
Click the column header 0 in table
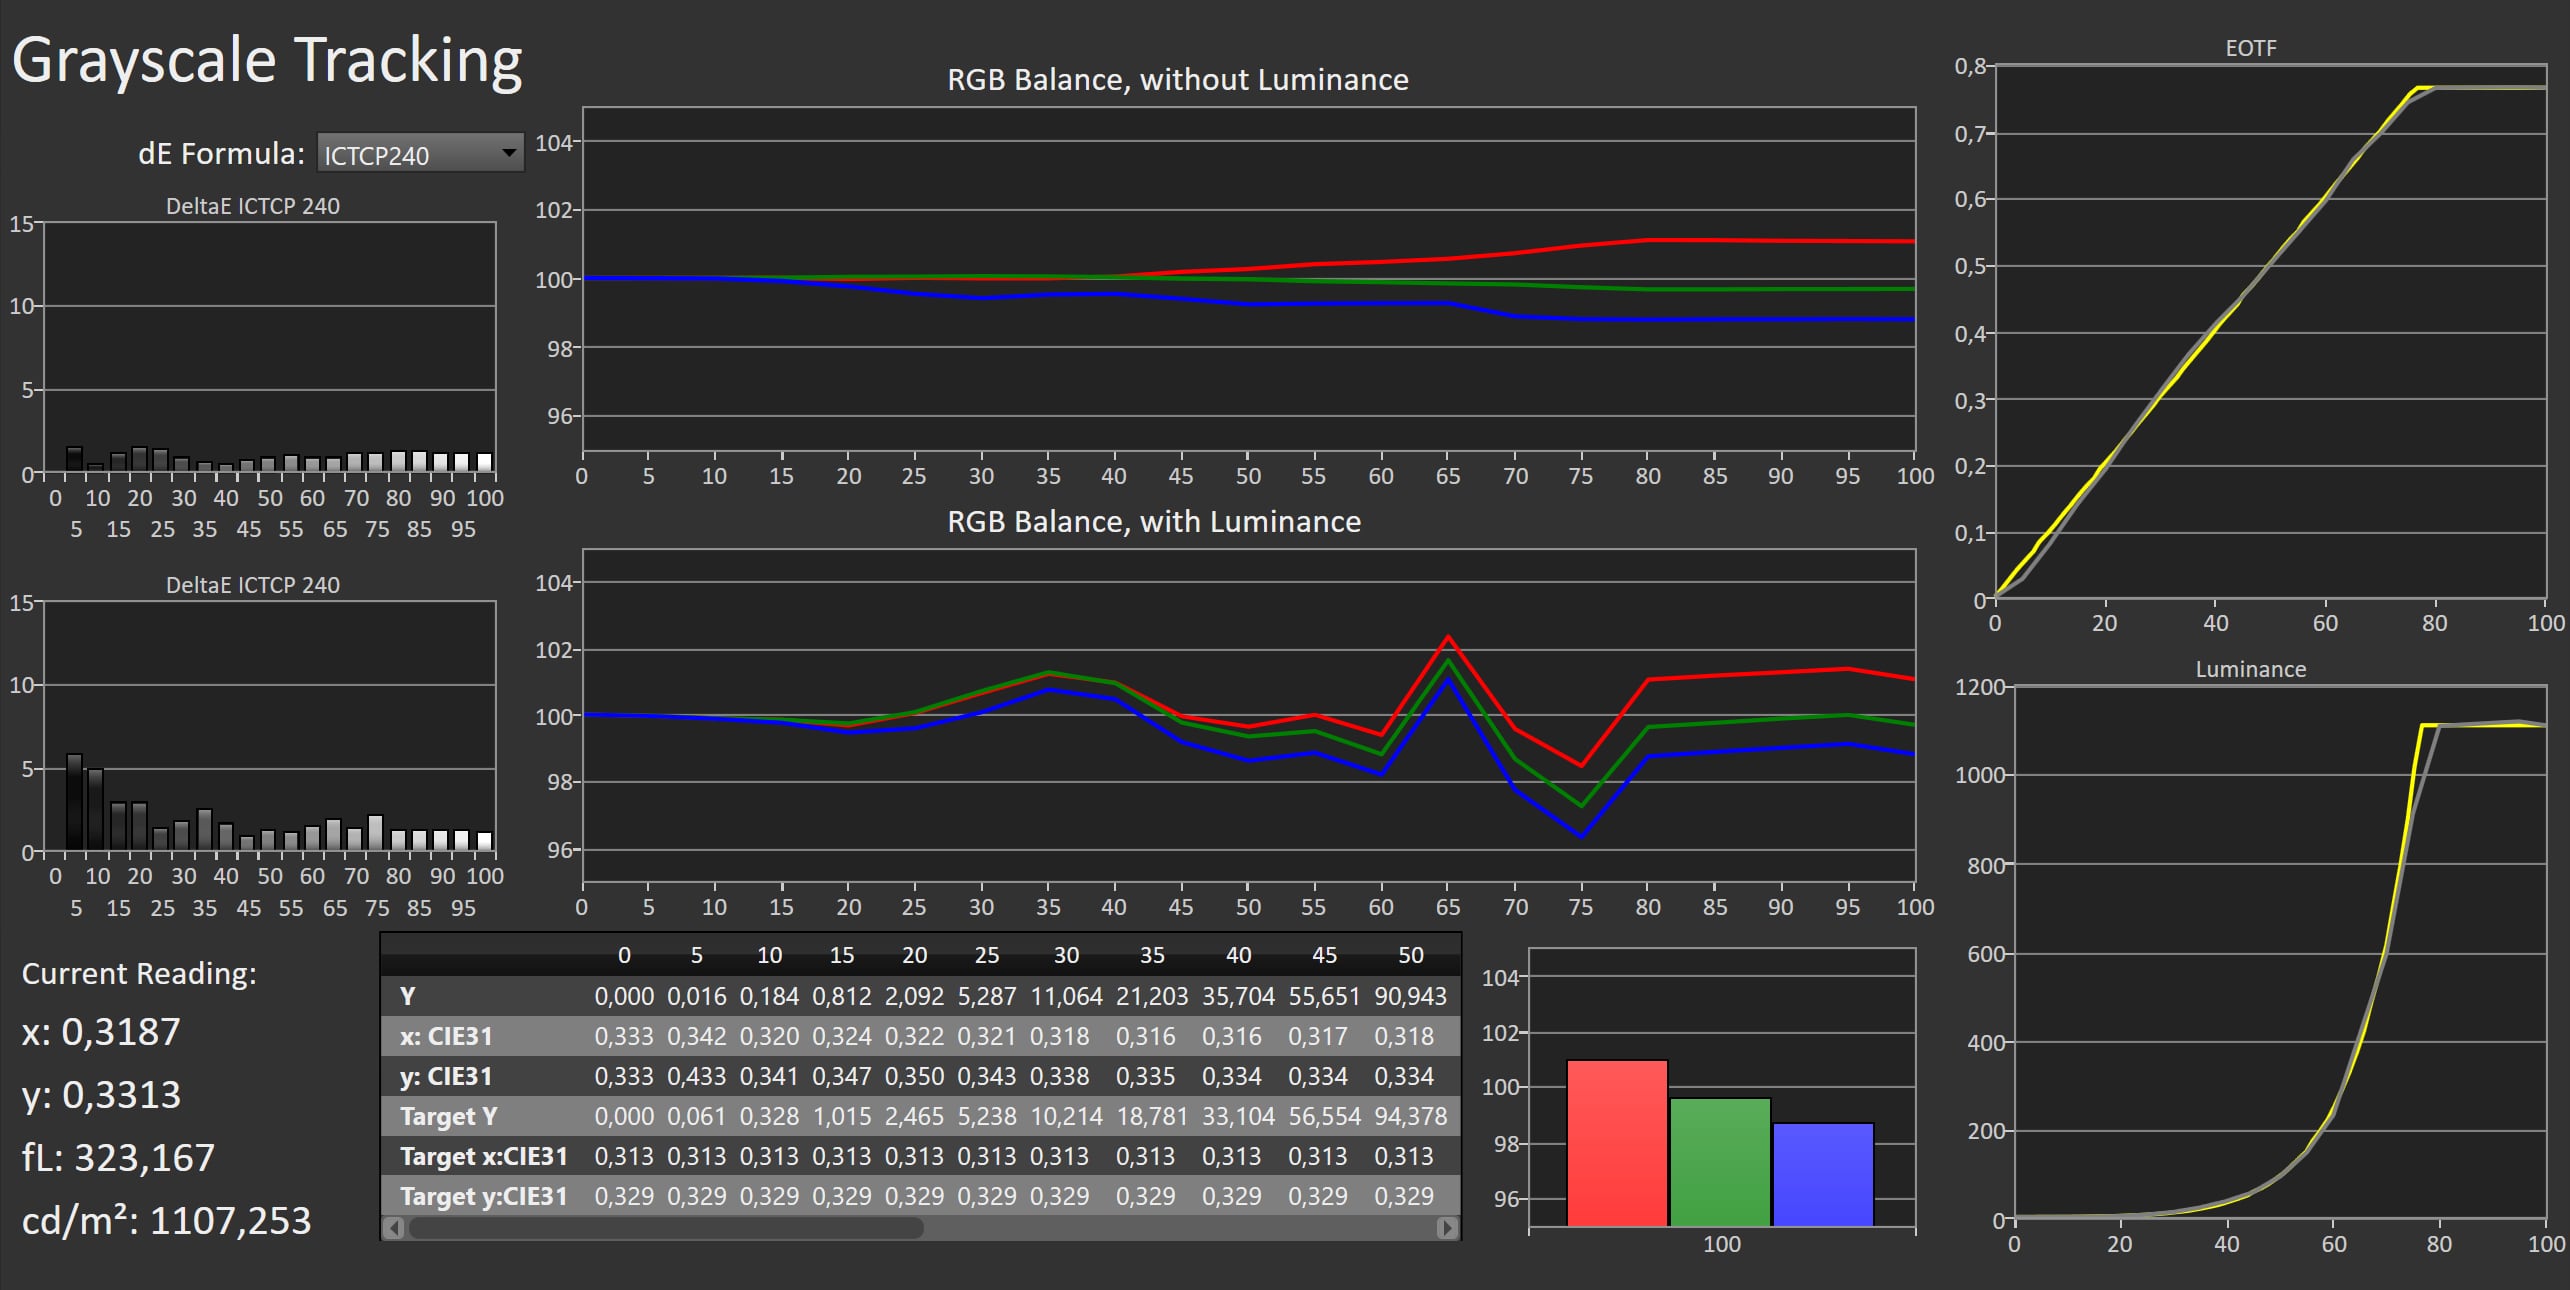624,955
